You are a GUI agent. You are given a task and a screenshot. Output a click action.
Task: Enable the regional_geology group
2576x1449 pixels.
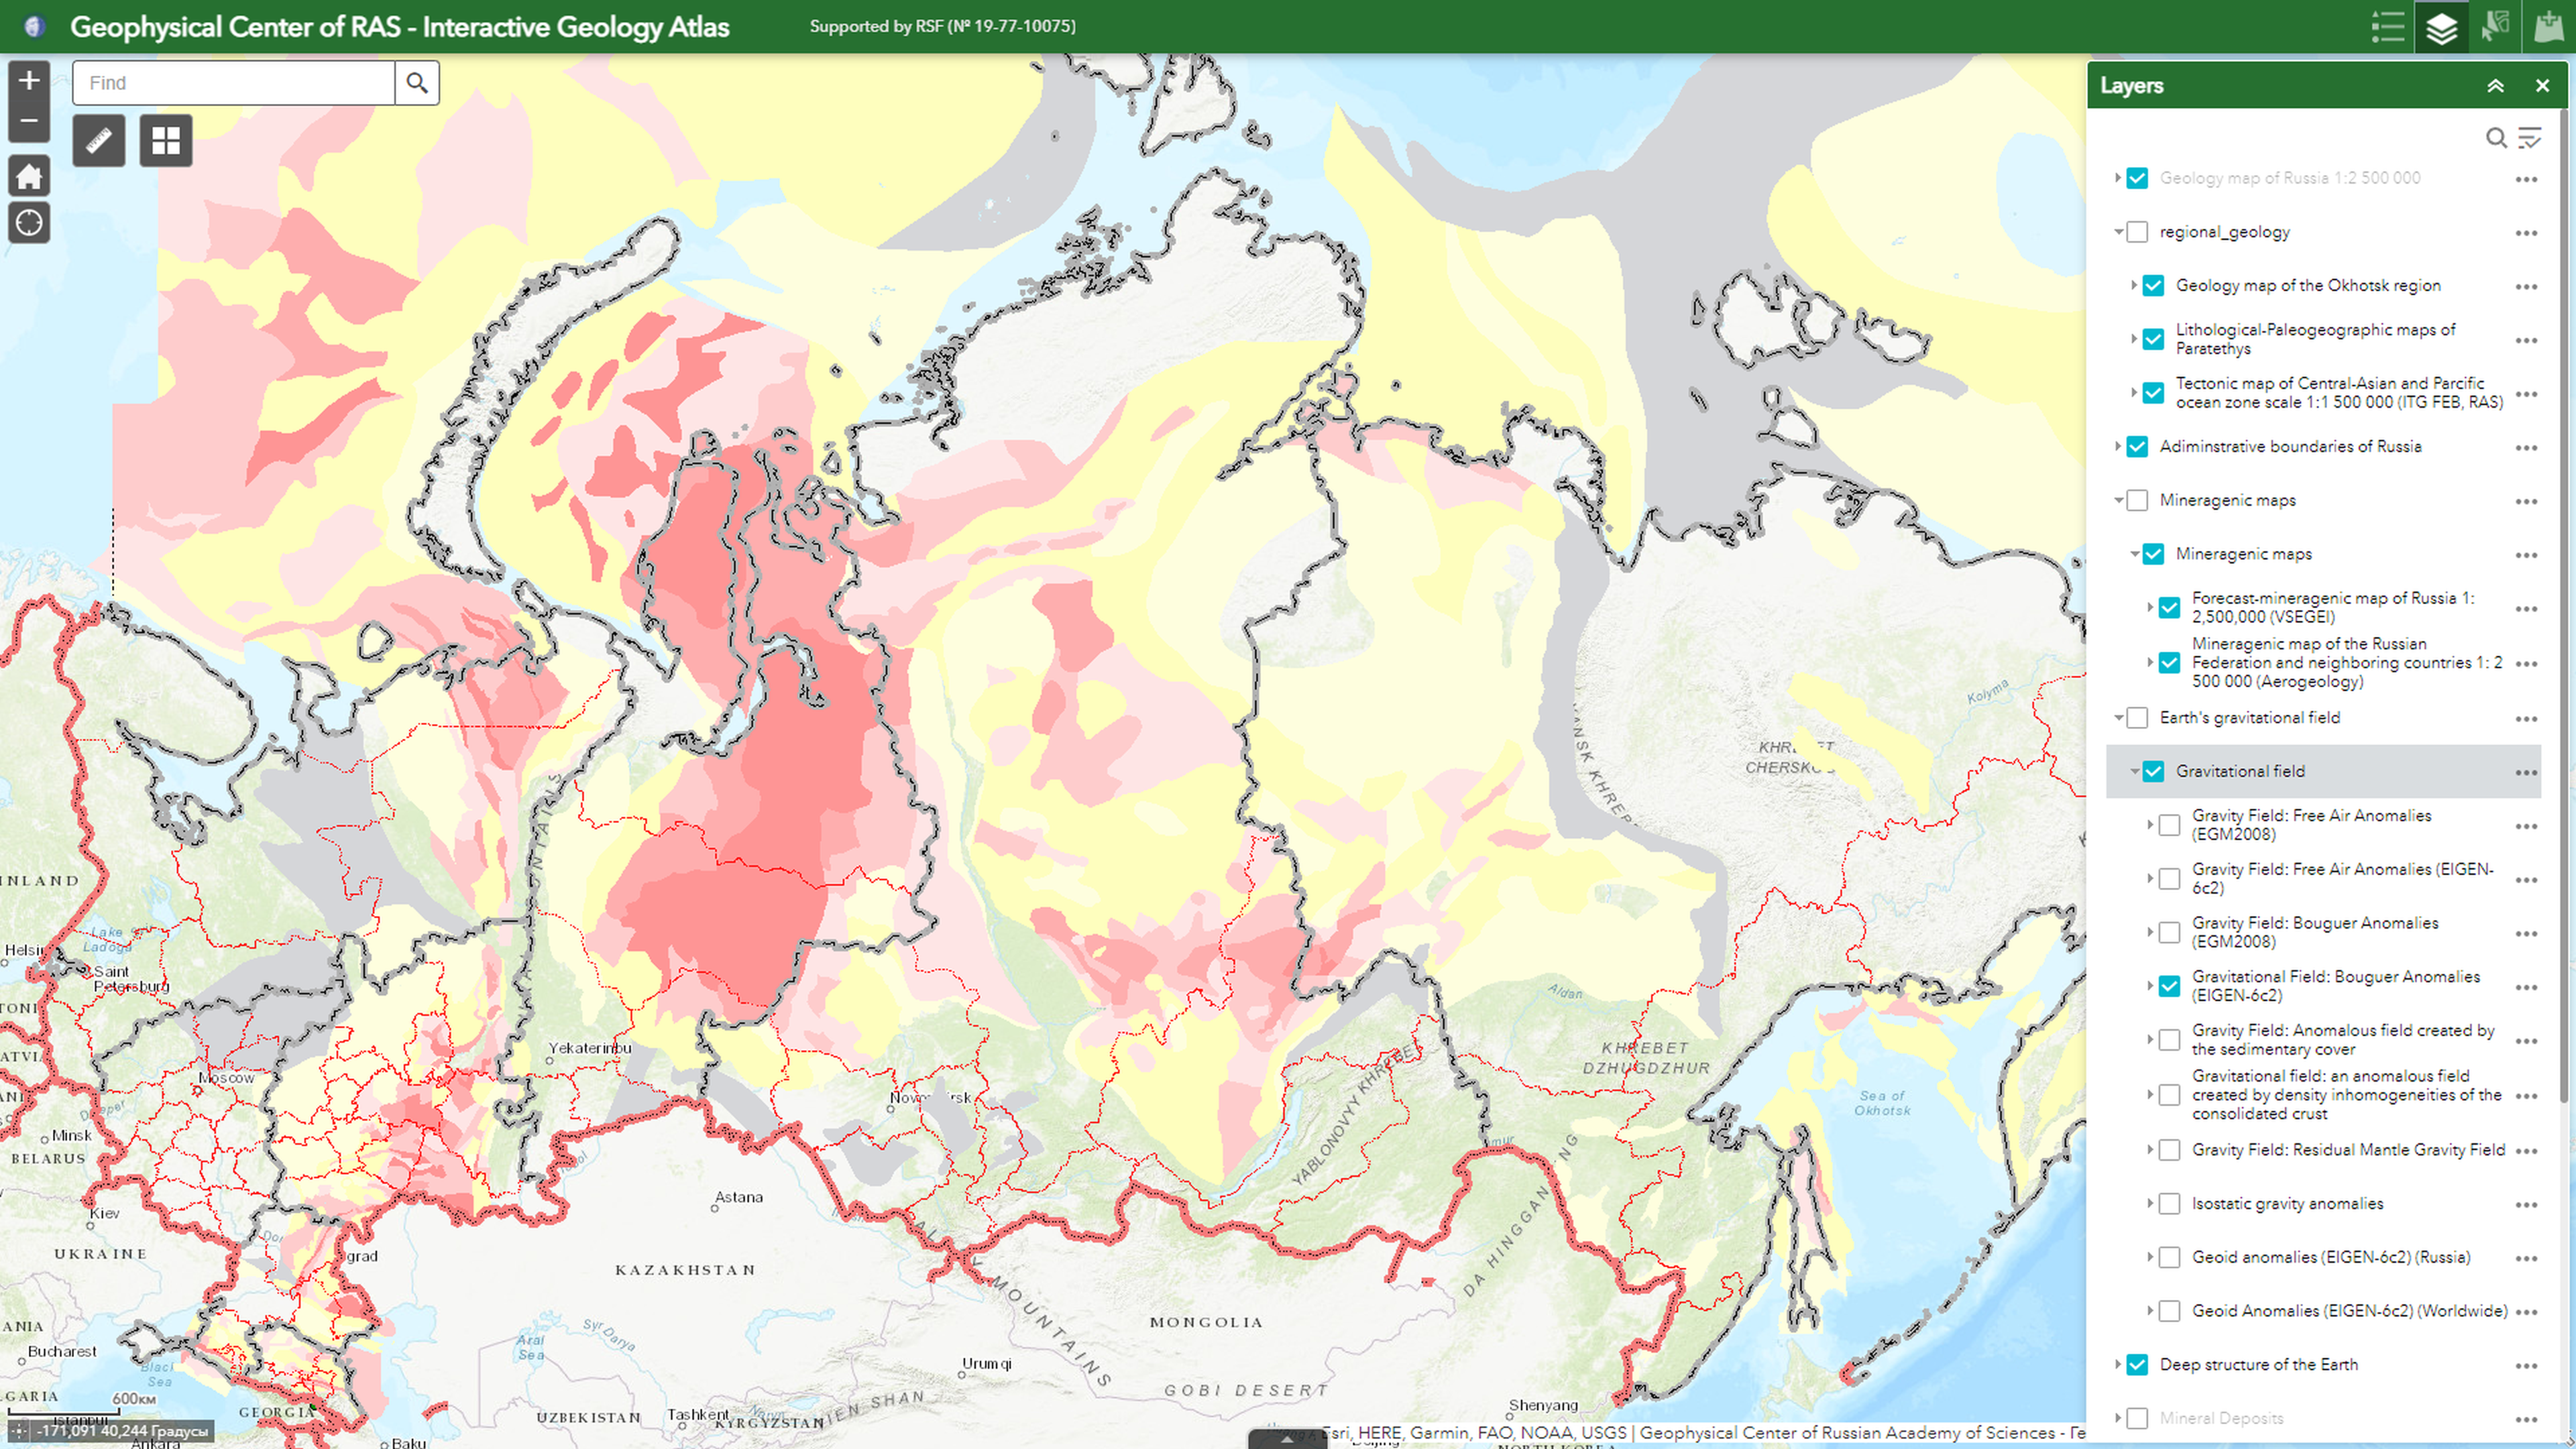(2137, 232)
